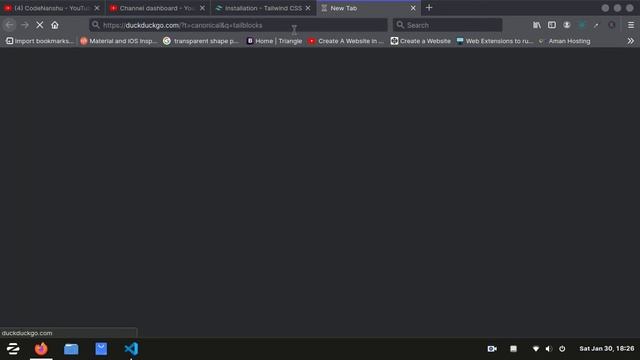
Task: Open the transparent shape bookmark
Action: [x=201, y=41]
